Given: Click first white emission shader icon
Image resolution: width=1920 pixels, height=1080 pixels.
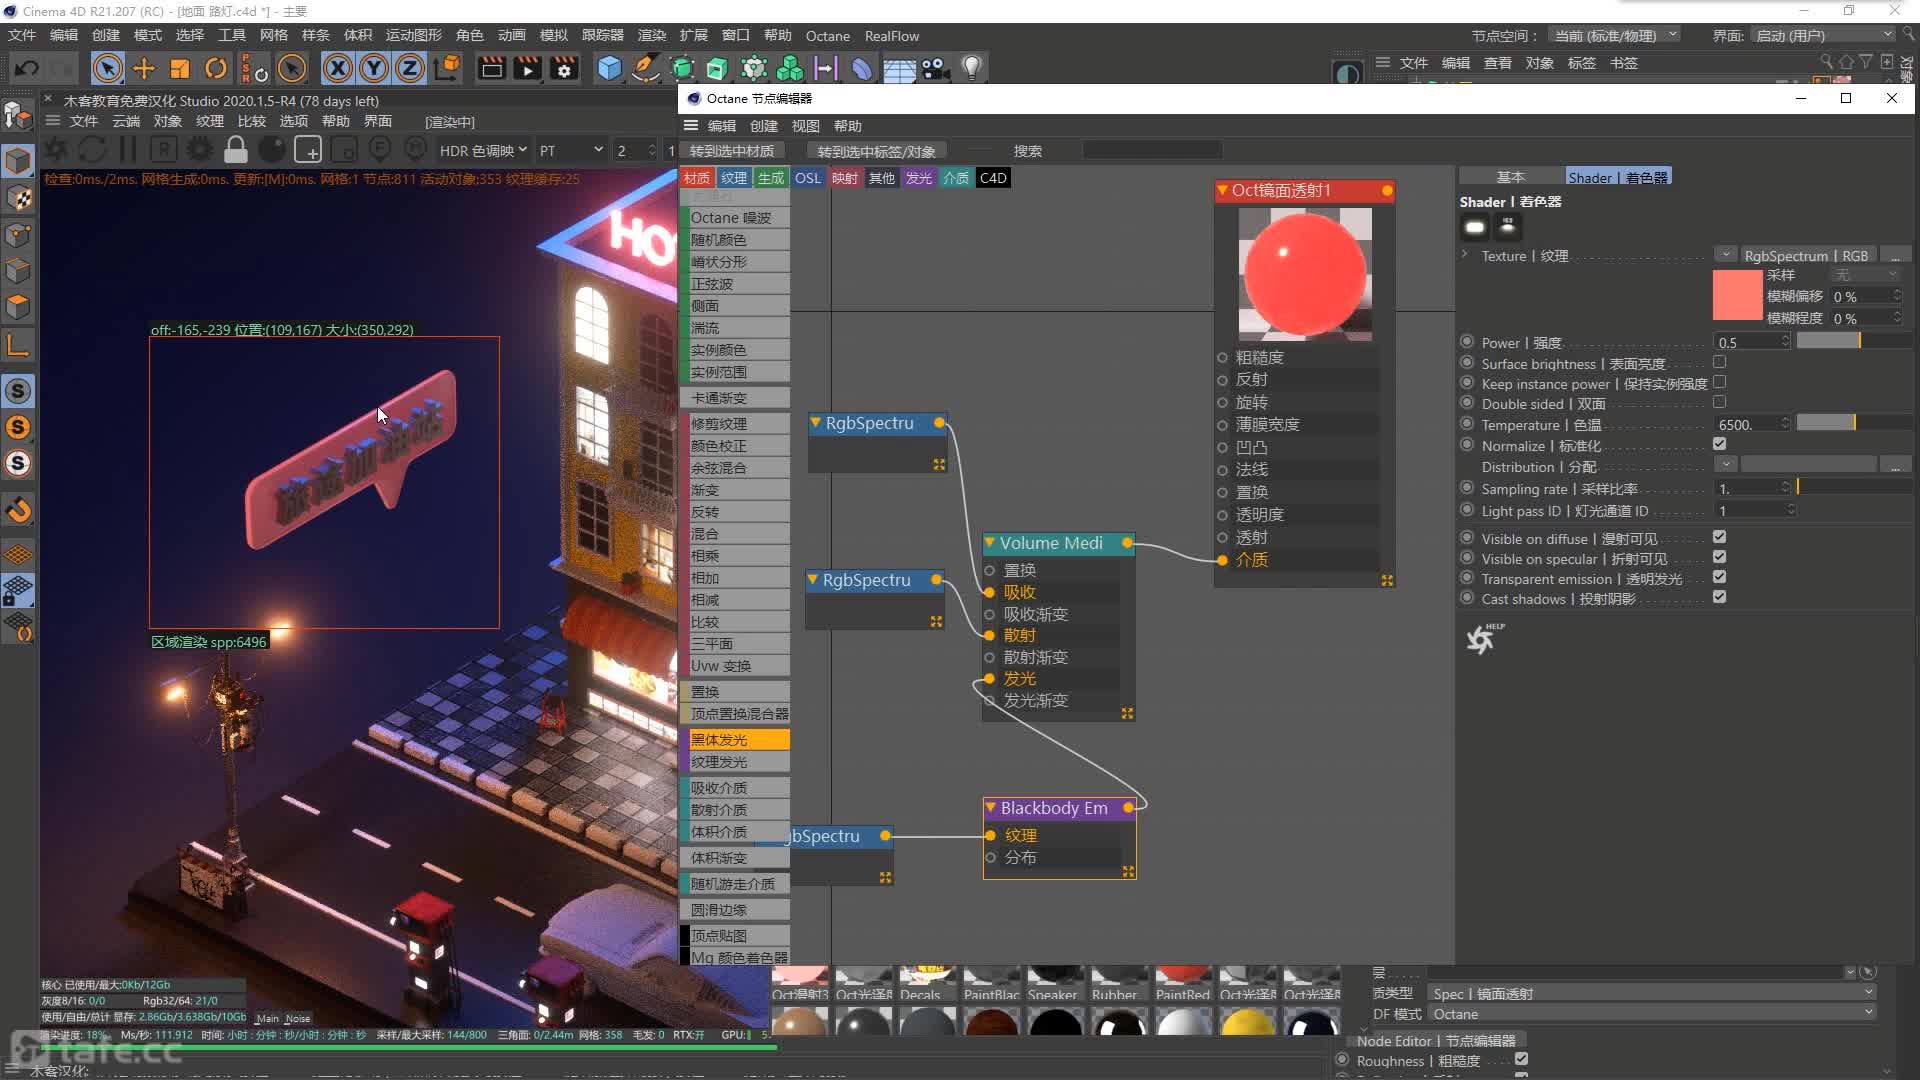Looking at the screenshot, I should 1474,227.
